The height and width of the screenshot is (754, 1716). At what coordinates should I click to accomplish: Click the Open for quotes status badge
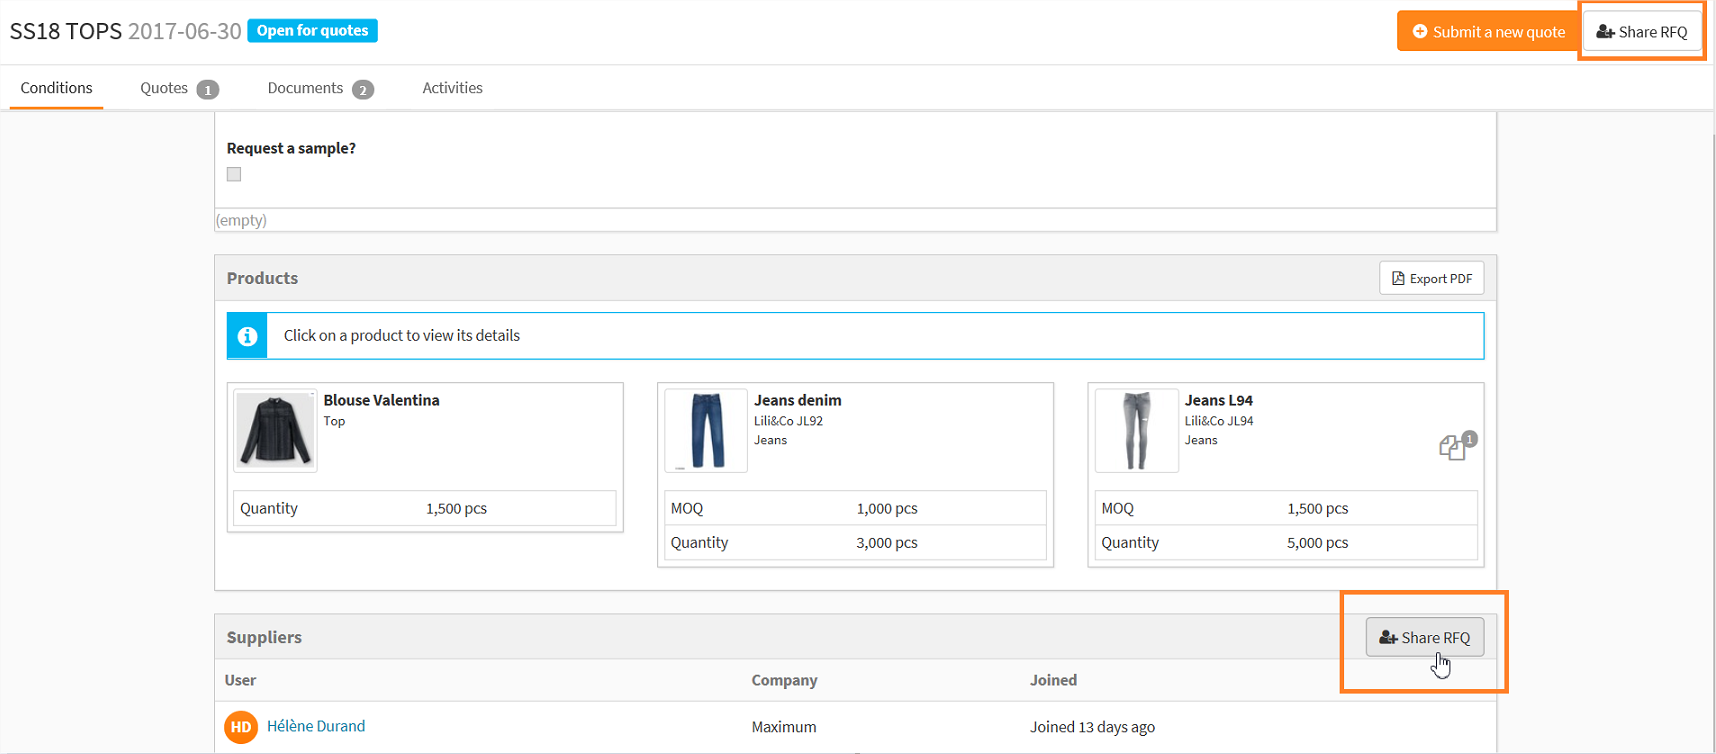(312, 31)
